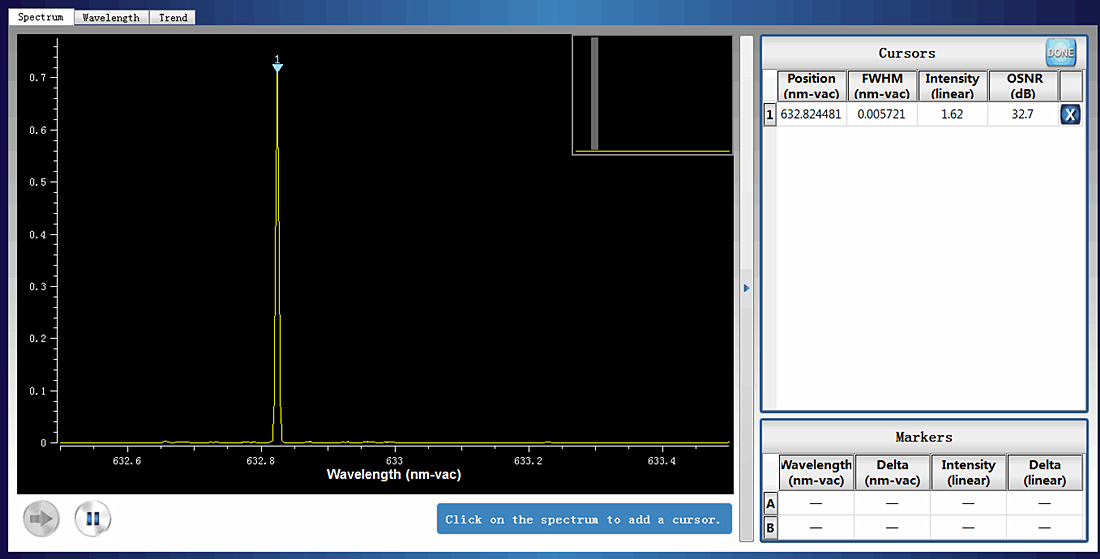Image resolution: width=1100 pixels, height=559 pixels.
Task: Select the Spectrum tab
Action: (x=41, y=17)
